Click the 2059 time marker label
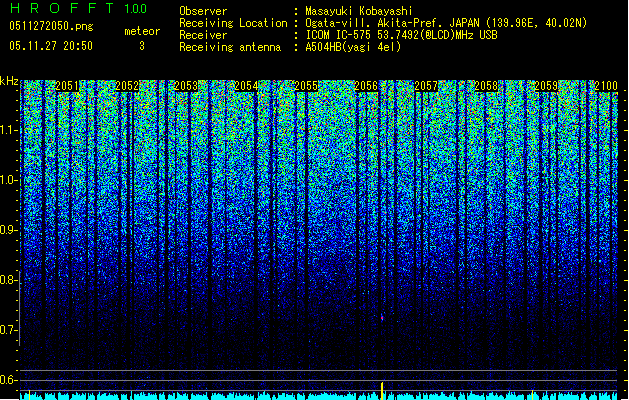This screenshot has width=629, height=400. point(546,86)
